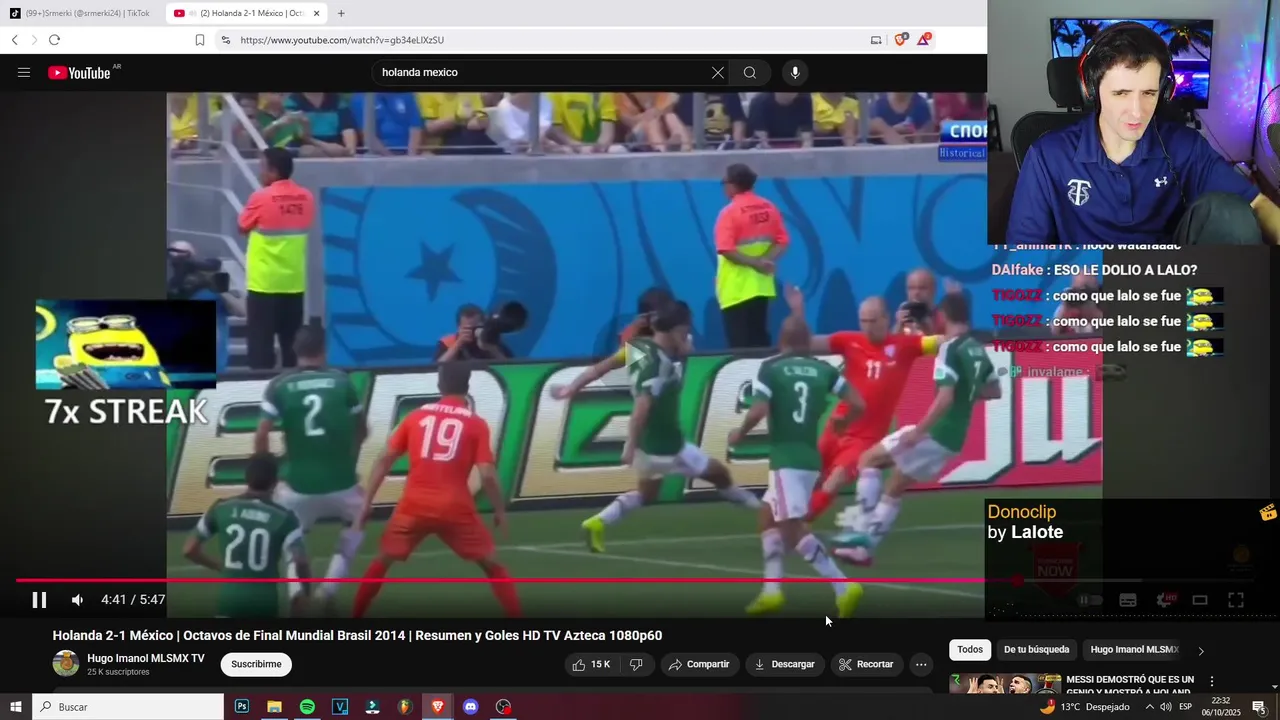Click the Recortar button
This screenshot has width=1280, height=720.
click(x=866, y=664)
